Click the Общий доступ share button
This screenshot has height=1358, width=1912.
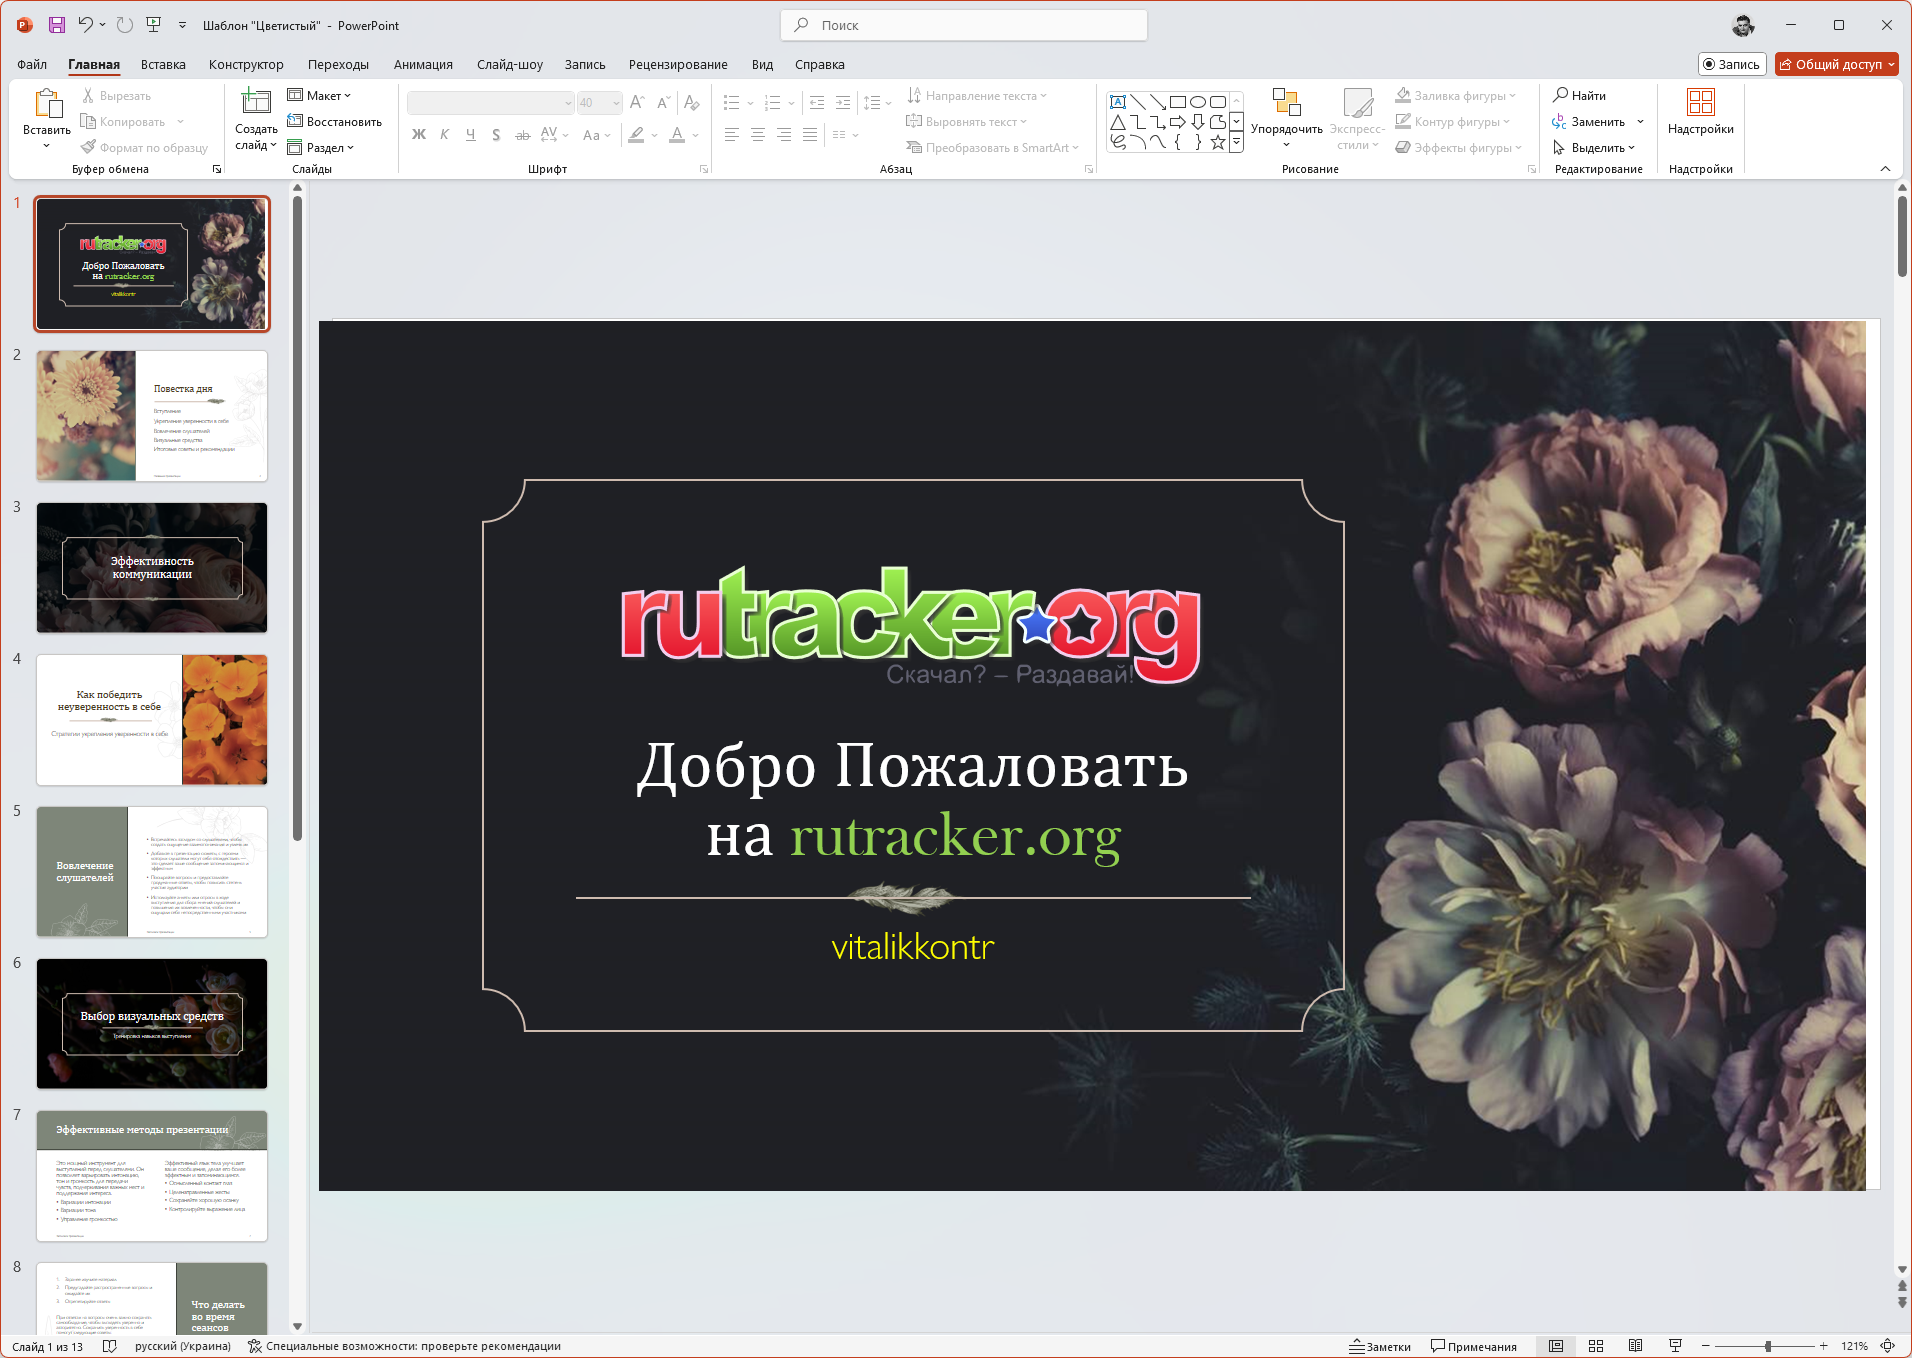coord(1837,64)
